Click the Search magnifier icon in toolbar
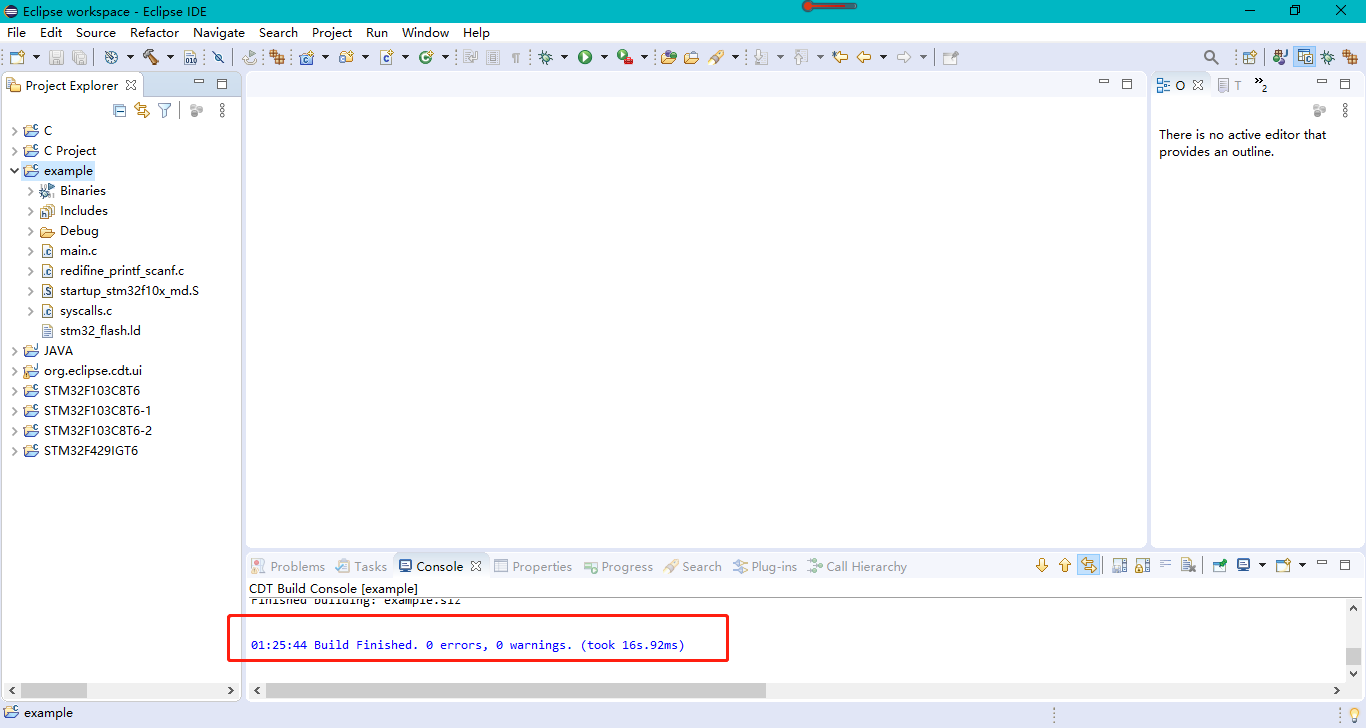Screen dimensions: 1366x728 (1211, 57)
